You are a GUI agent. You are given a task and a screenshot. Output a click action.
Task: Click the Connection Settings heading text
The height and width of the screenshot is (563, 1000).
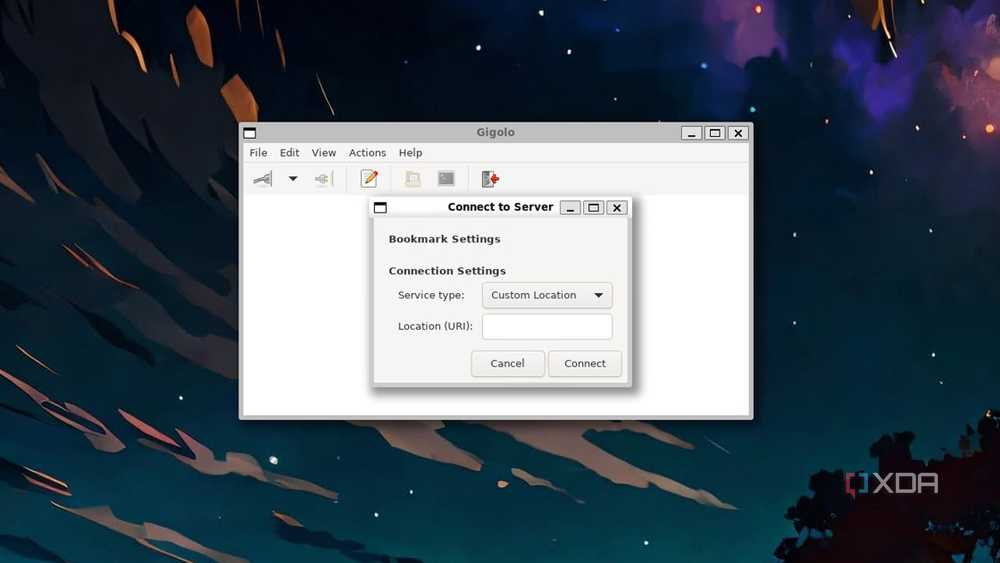click(x=447, y=271)
